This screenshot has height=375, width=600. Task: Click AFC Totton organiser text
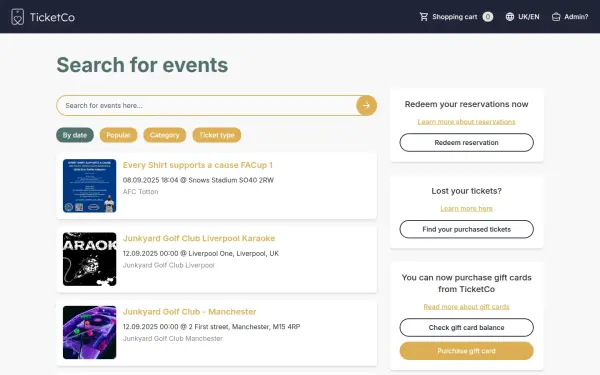[x=140, y=192]
